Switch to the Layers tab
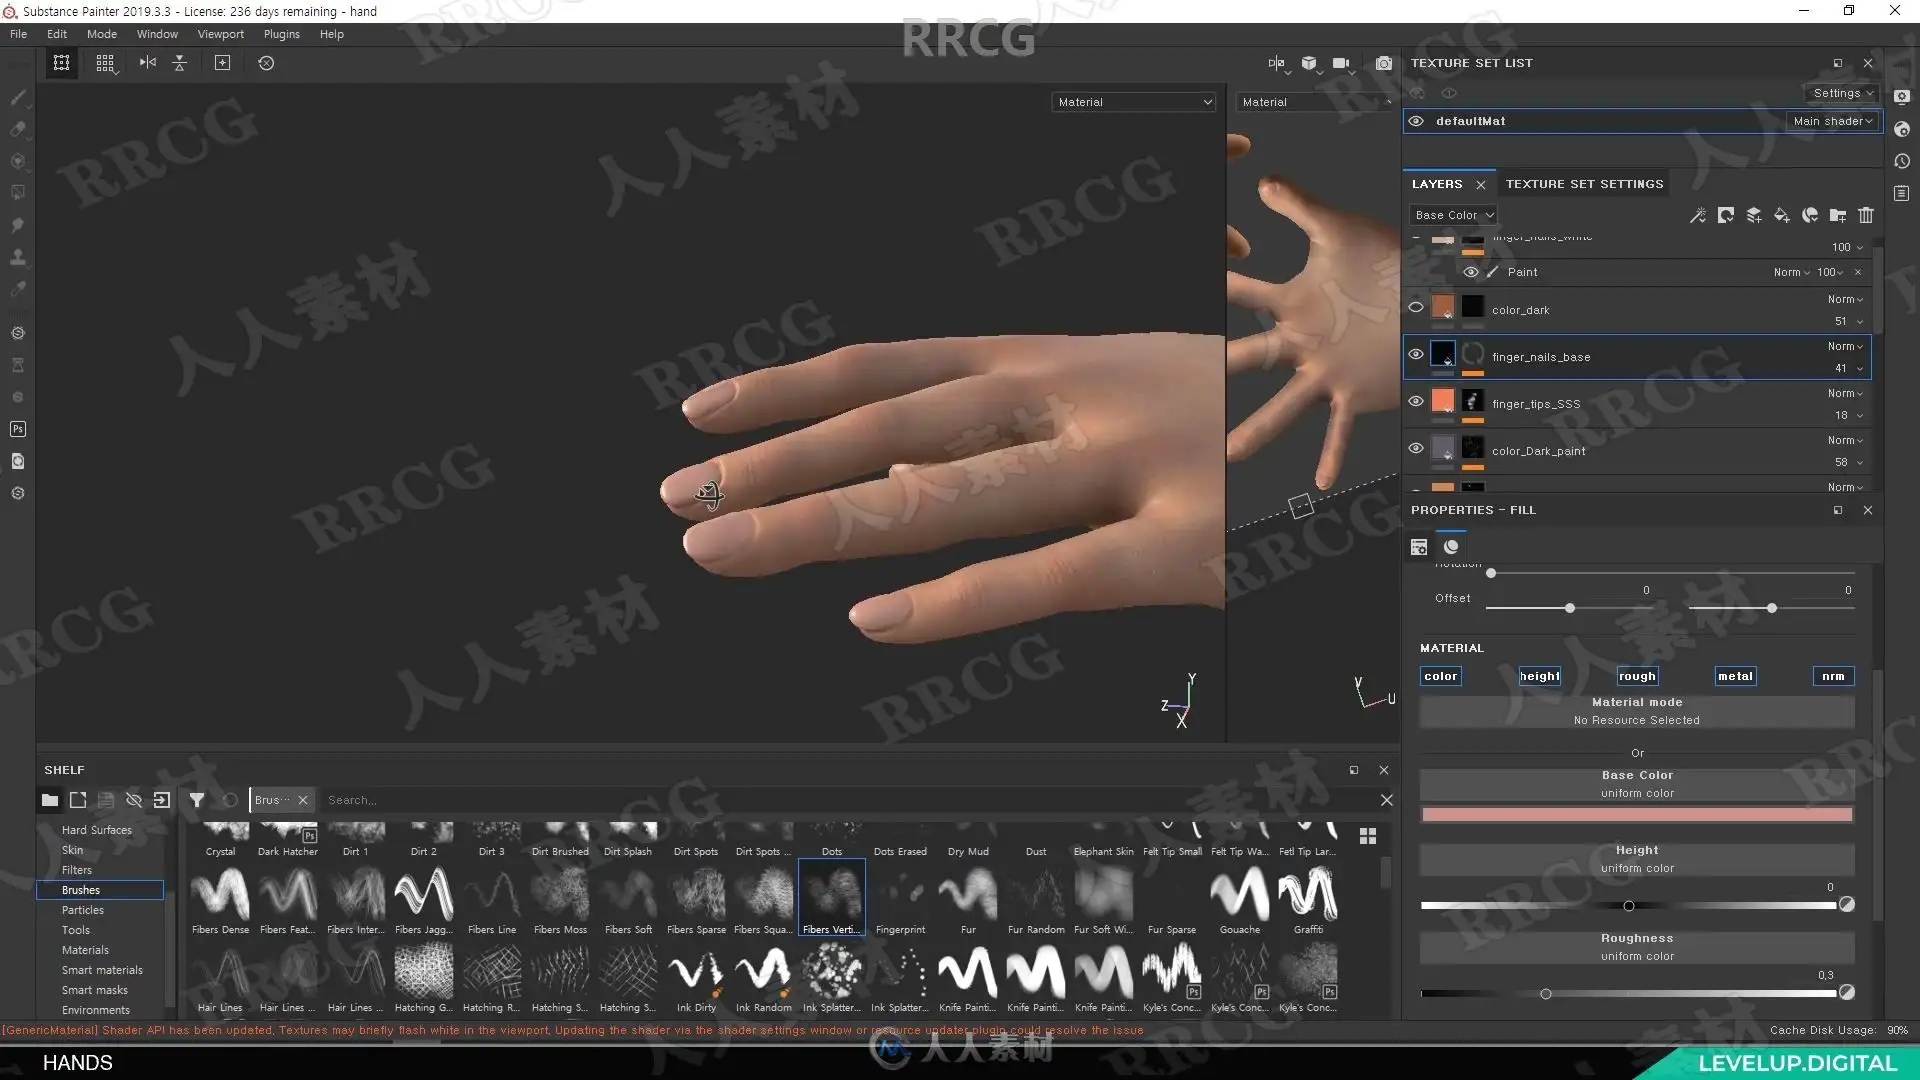Image resolution: width=1920 pixels, height=1080 pixels. click(1437, 184)
